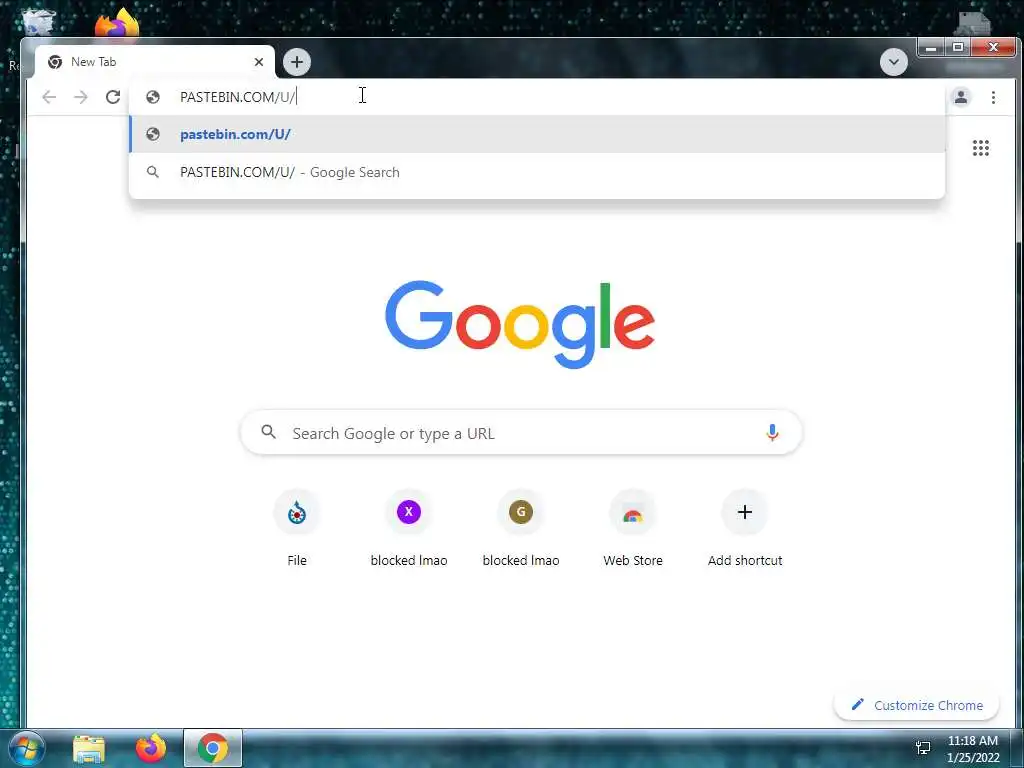
Task: Click the magnifier icon in search box
Action: pyautogui.click(x=268, y=432)
